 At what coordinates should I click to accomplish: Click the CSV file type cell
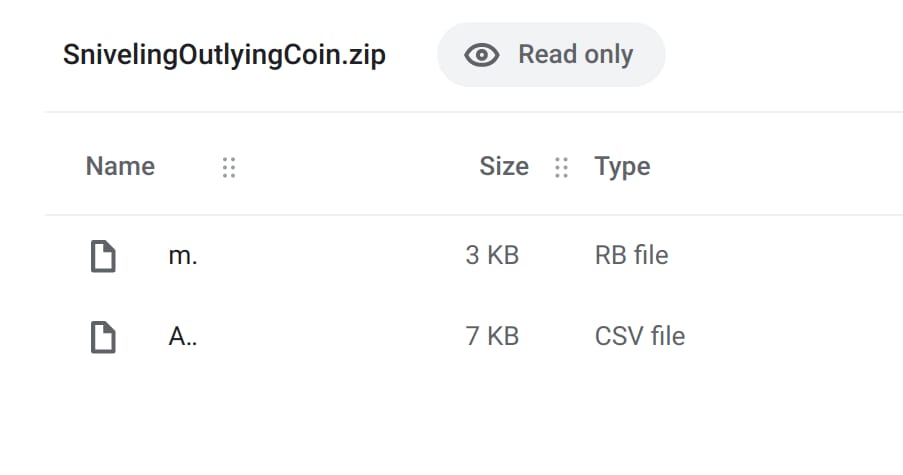(640, 336)
